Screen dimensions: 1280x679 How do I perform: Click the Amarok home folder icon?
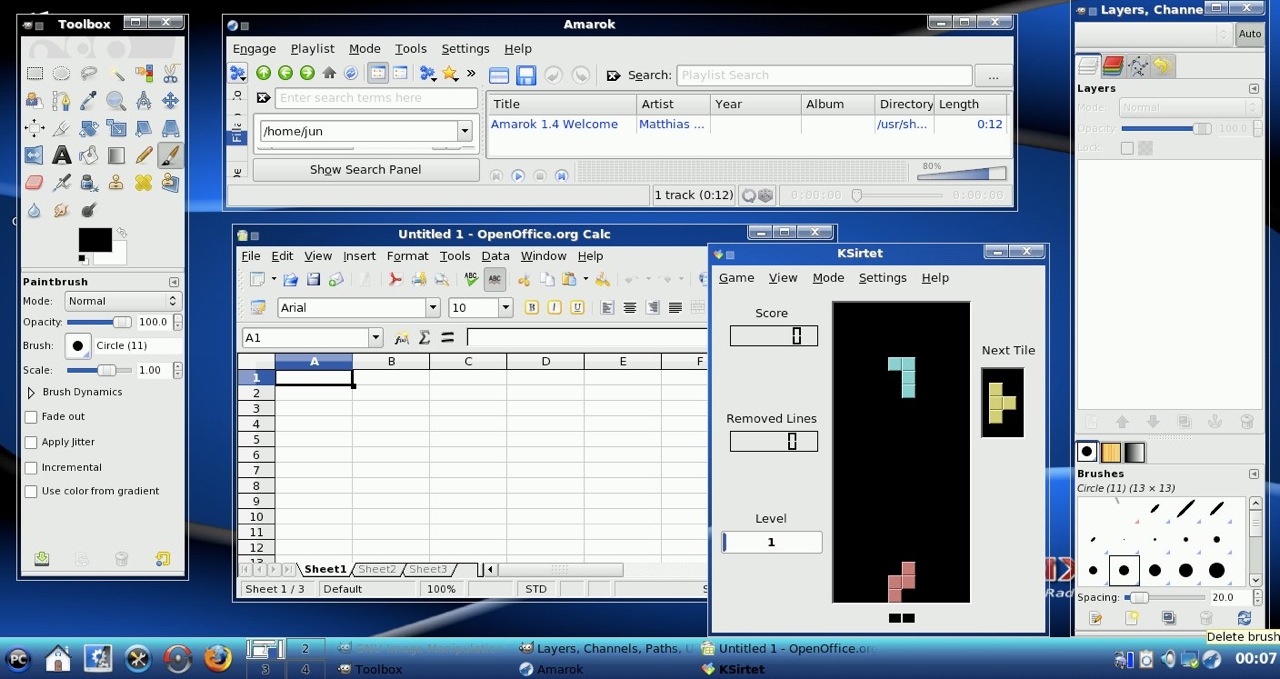click(x=329, y=73)
